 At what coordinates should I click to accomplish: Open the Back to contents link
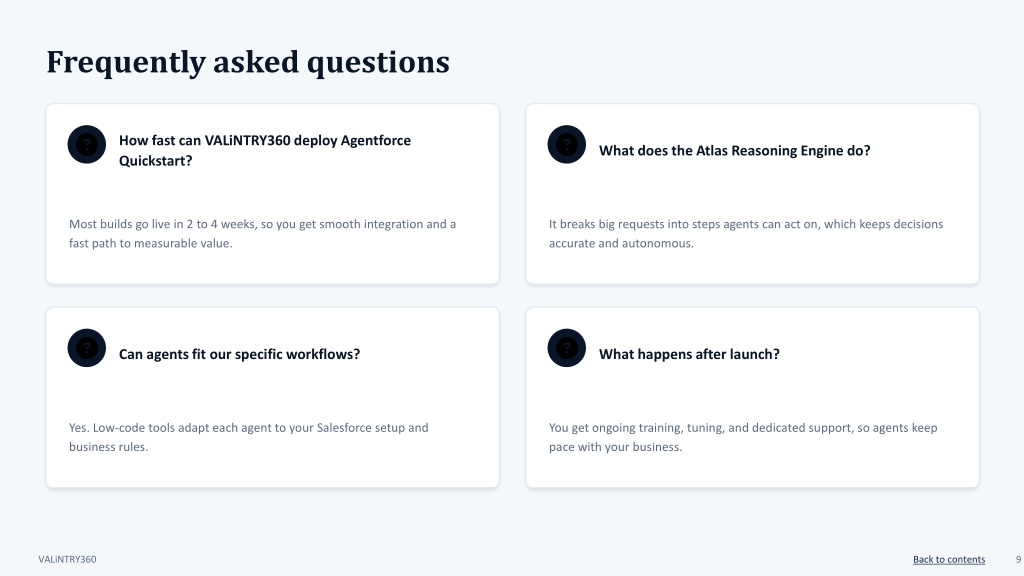(949, 560)
